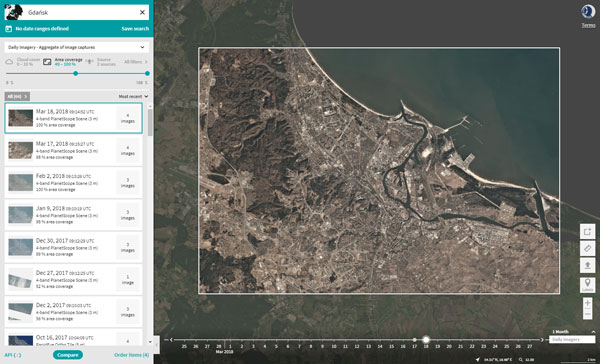Click the area coverage filter icon
600x364 pixels.
pos(47,62)
